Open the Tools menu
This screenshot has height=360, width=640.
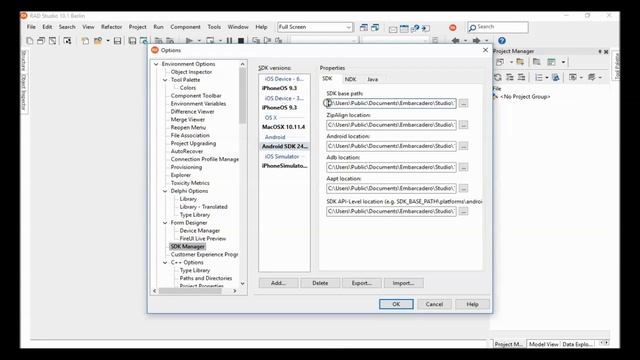pos(214,27)
